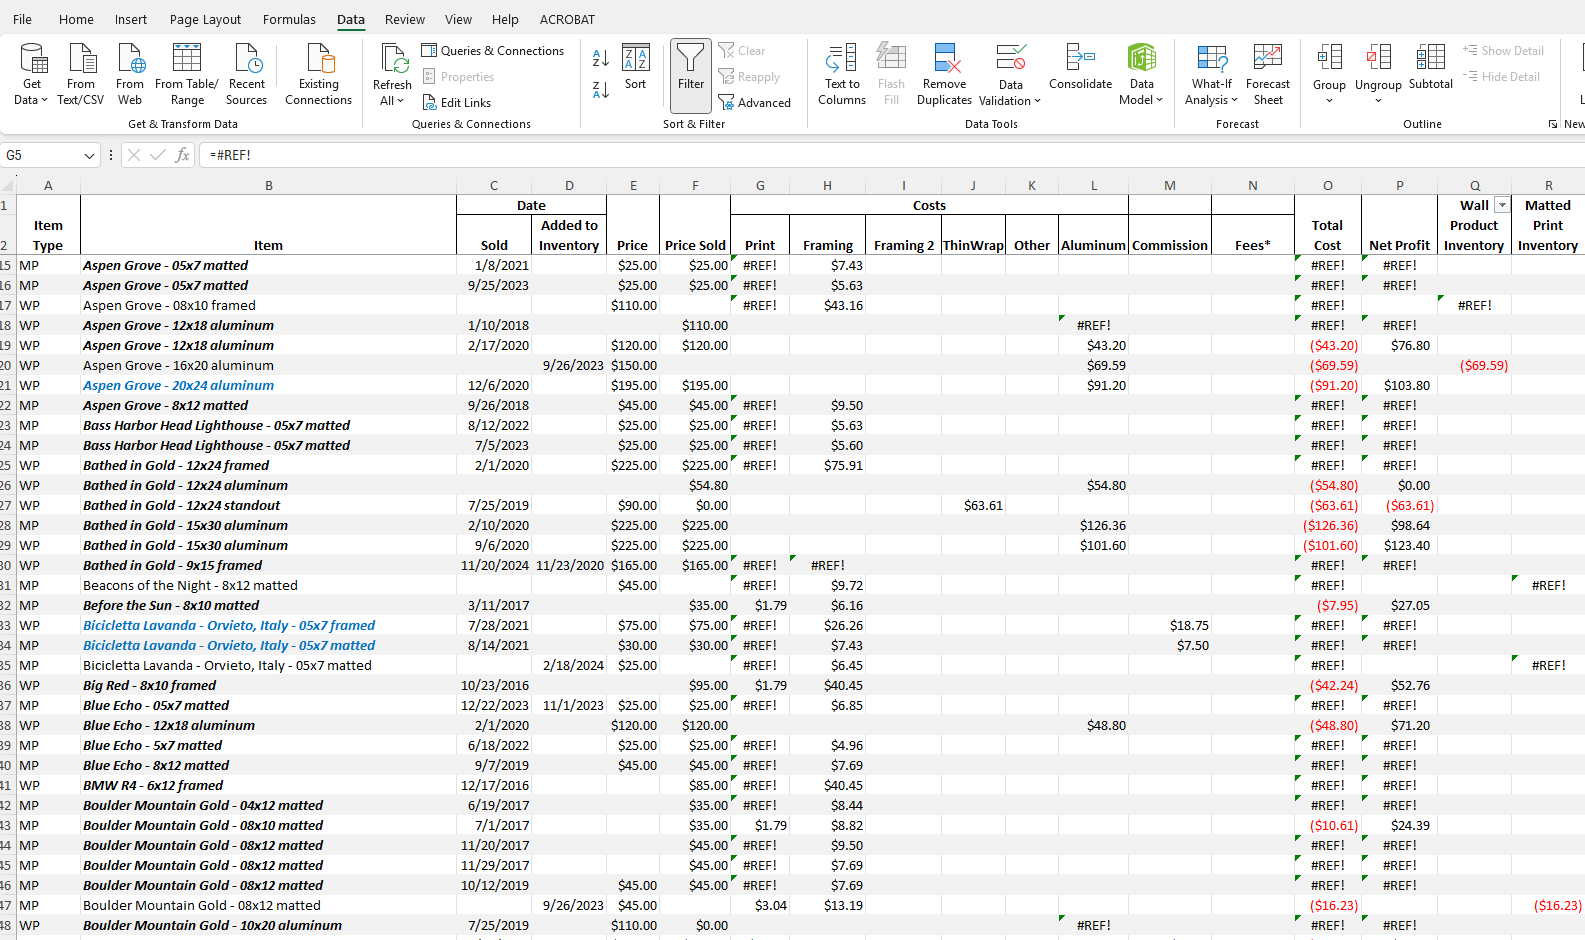Switch to the Page Layout tab
Screen dimensions: 1585x940
click(205, 19)
